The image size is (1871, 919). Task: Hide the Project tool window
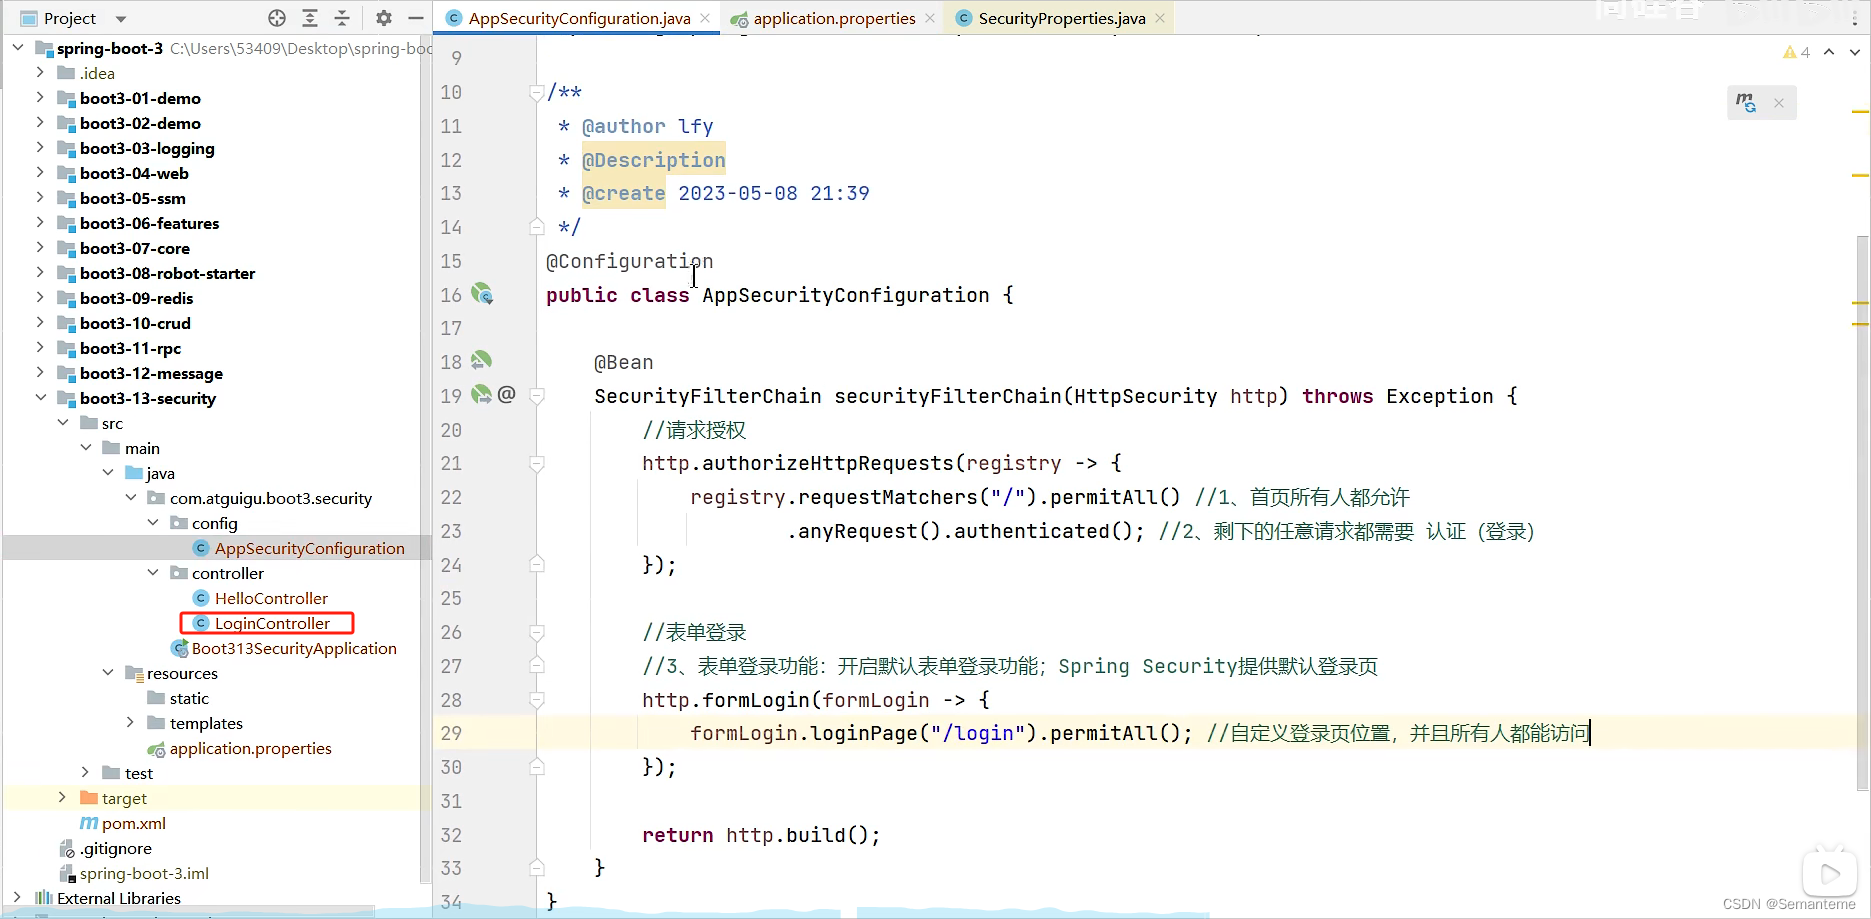click(x=416, y=18)
